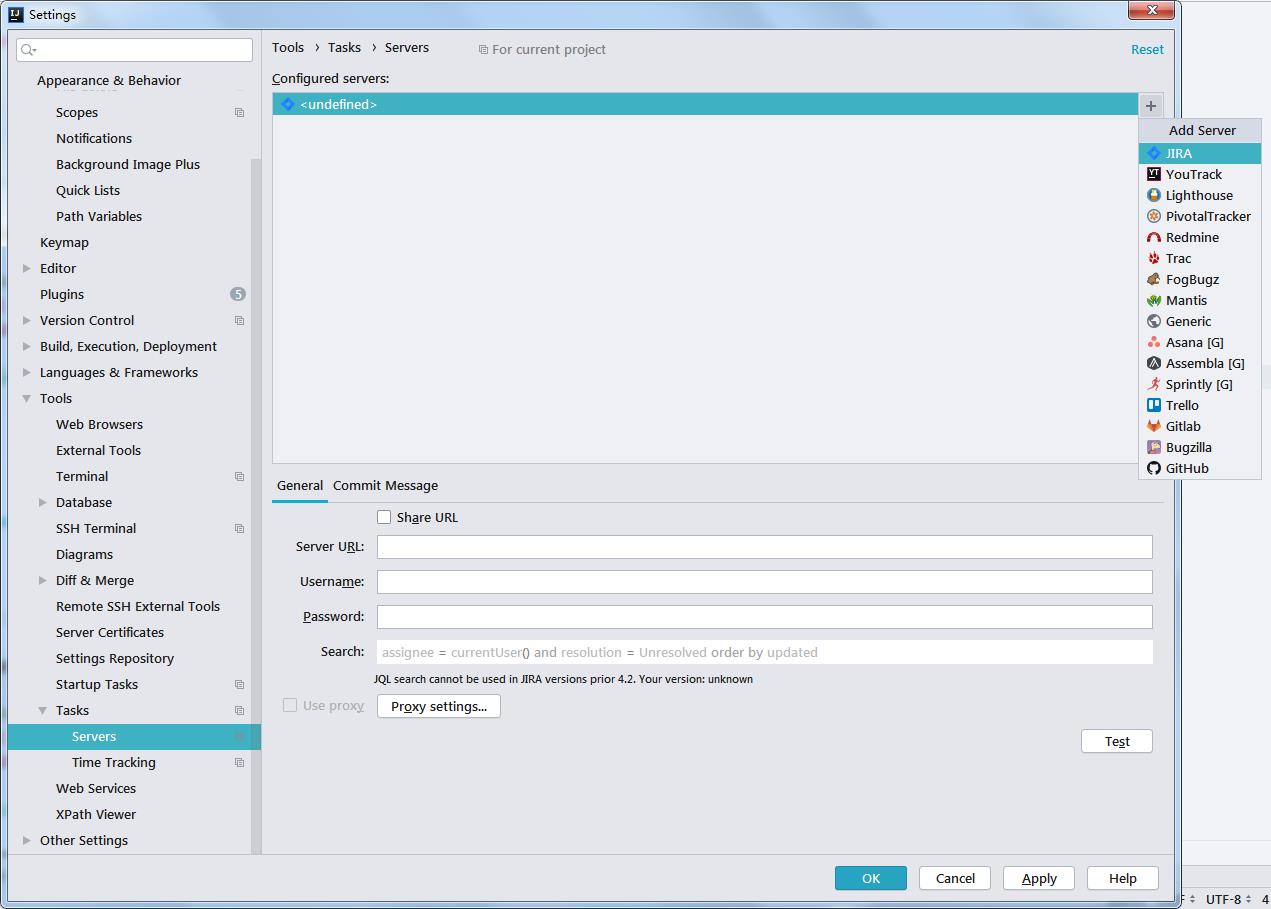Image resolution: width=1271 pixels, height=909 pixels.
Task: Select the undefined server row
Action: coord(705,104)
